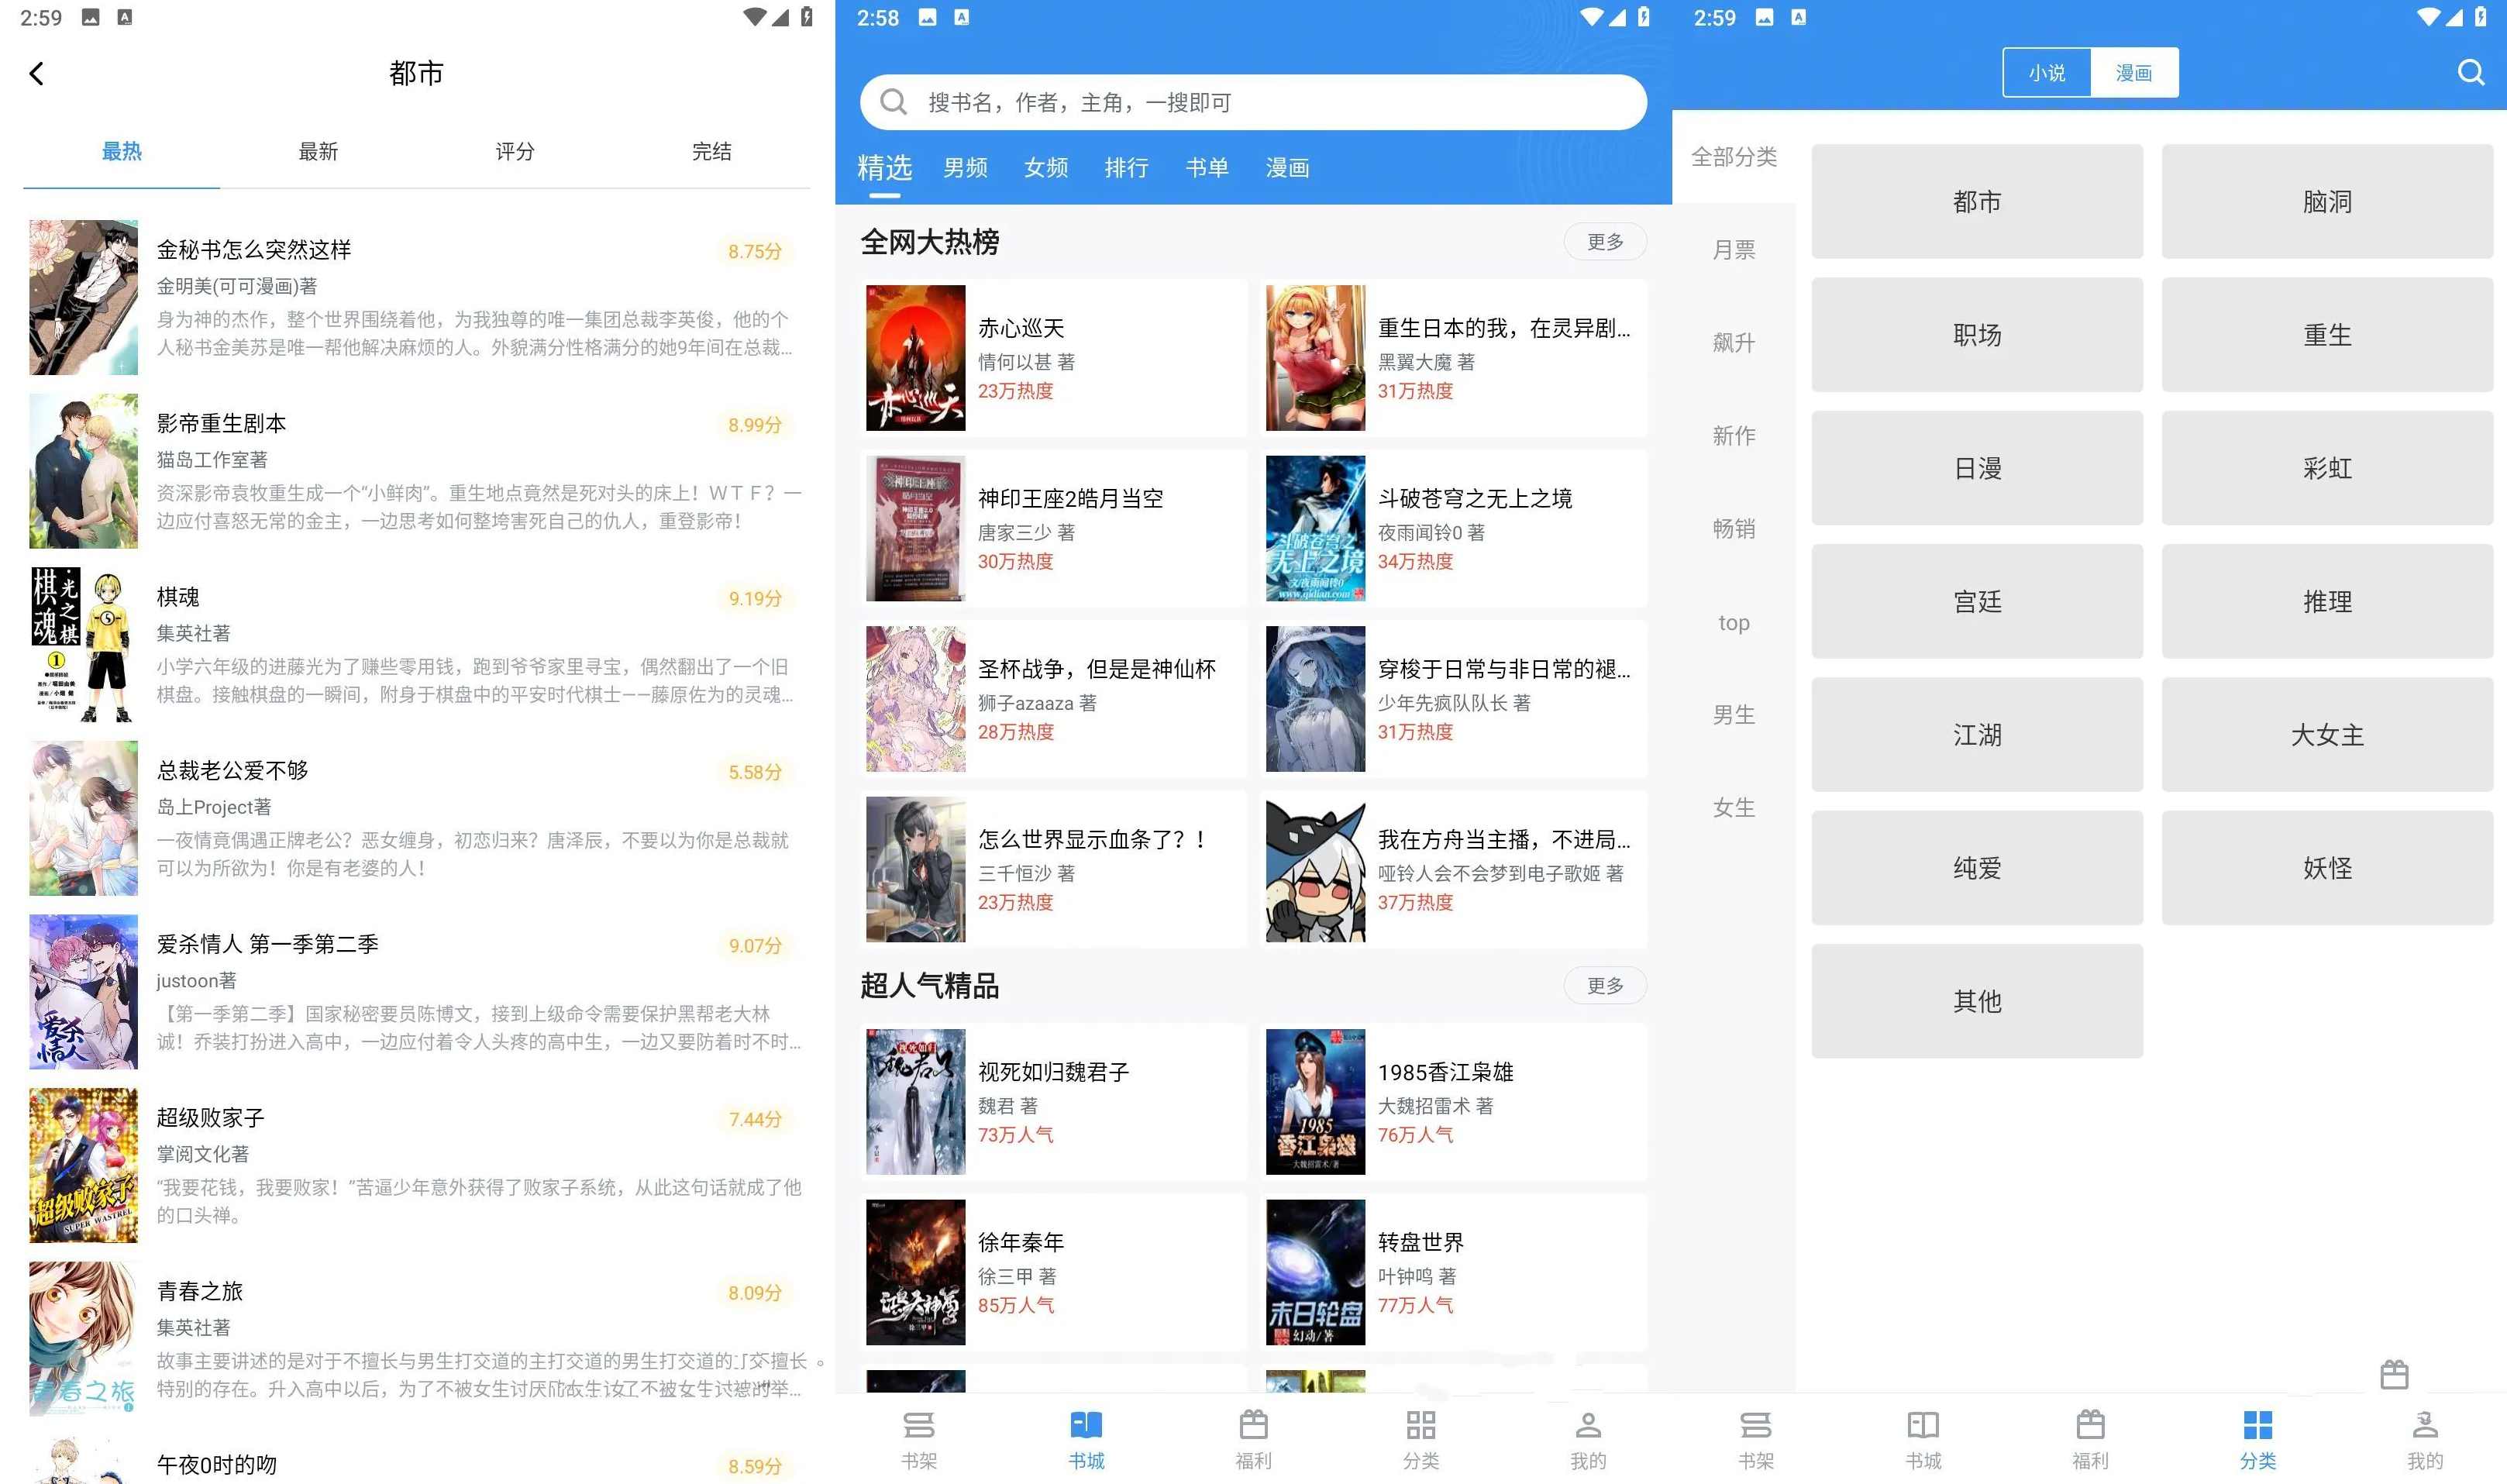Go back from the 都市 page
2507x1484 pixels.
[37, 73]
